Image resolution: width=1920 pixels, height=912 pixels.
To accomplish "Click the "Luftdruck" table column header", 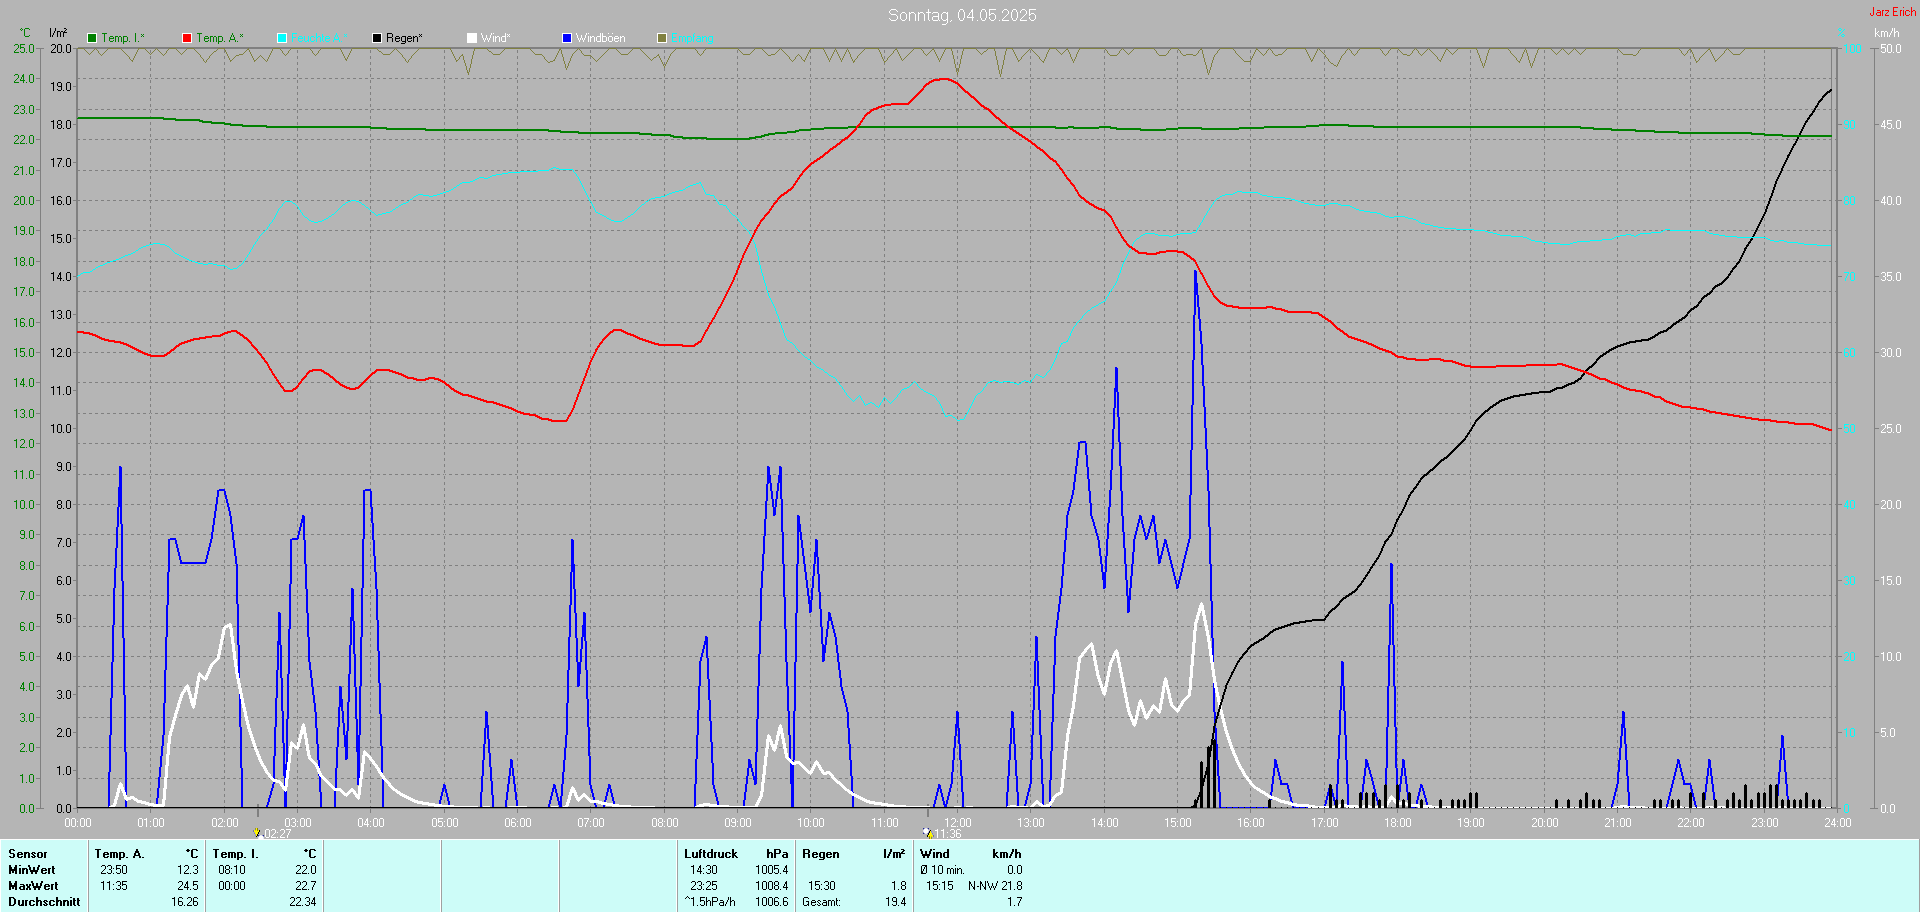I will 711,854.
